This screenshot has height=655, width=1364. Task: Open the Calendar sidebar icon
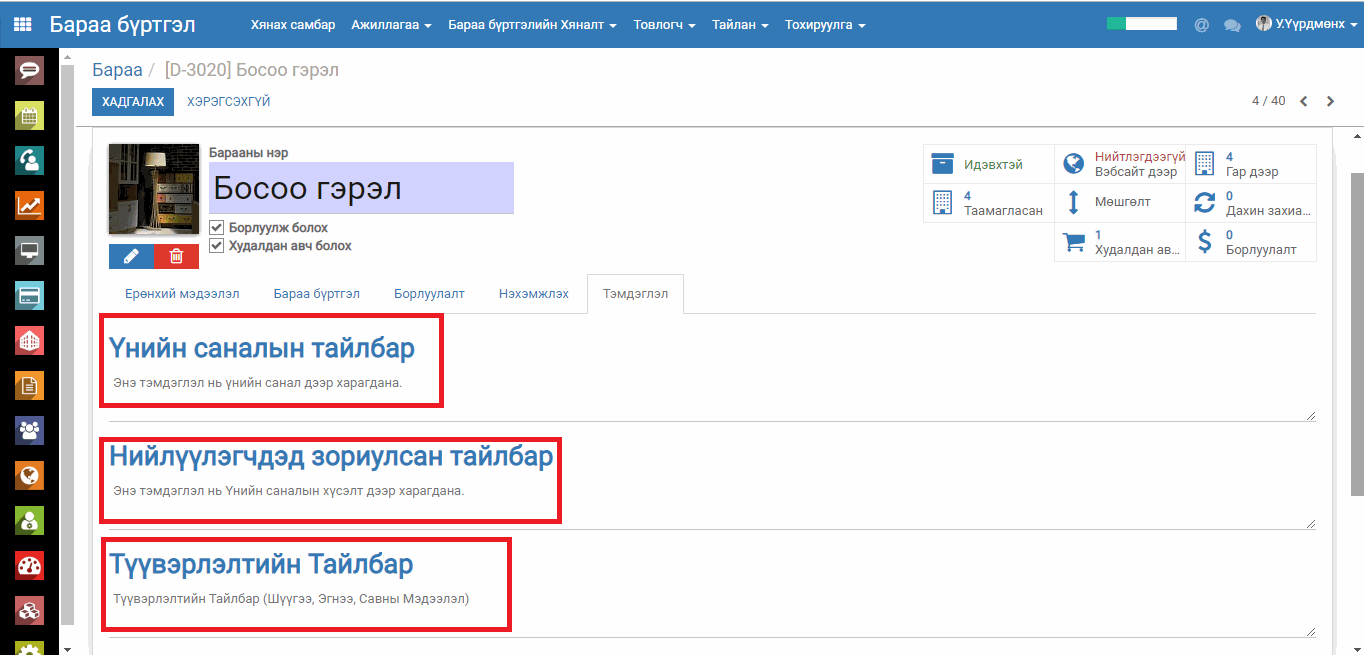click(29, 115)
